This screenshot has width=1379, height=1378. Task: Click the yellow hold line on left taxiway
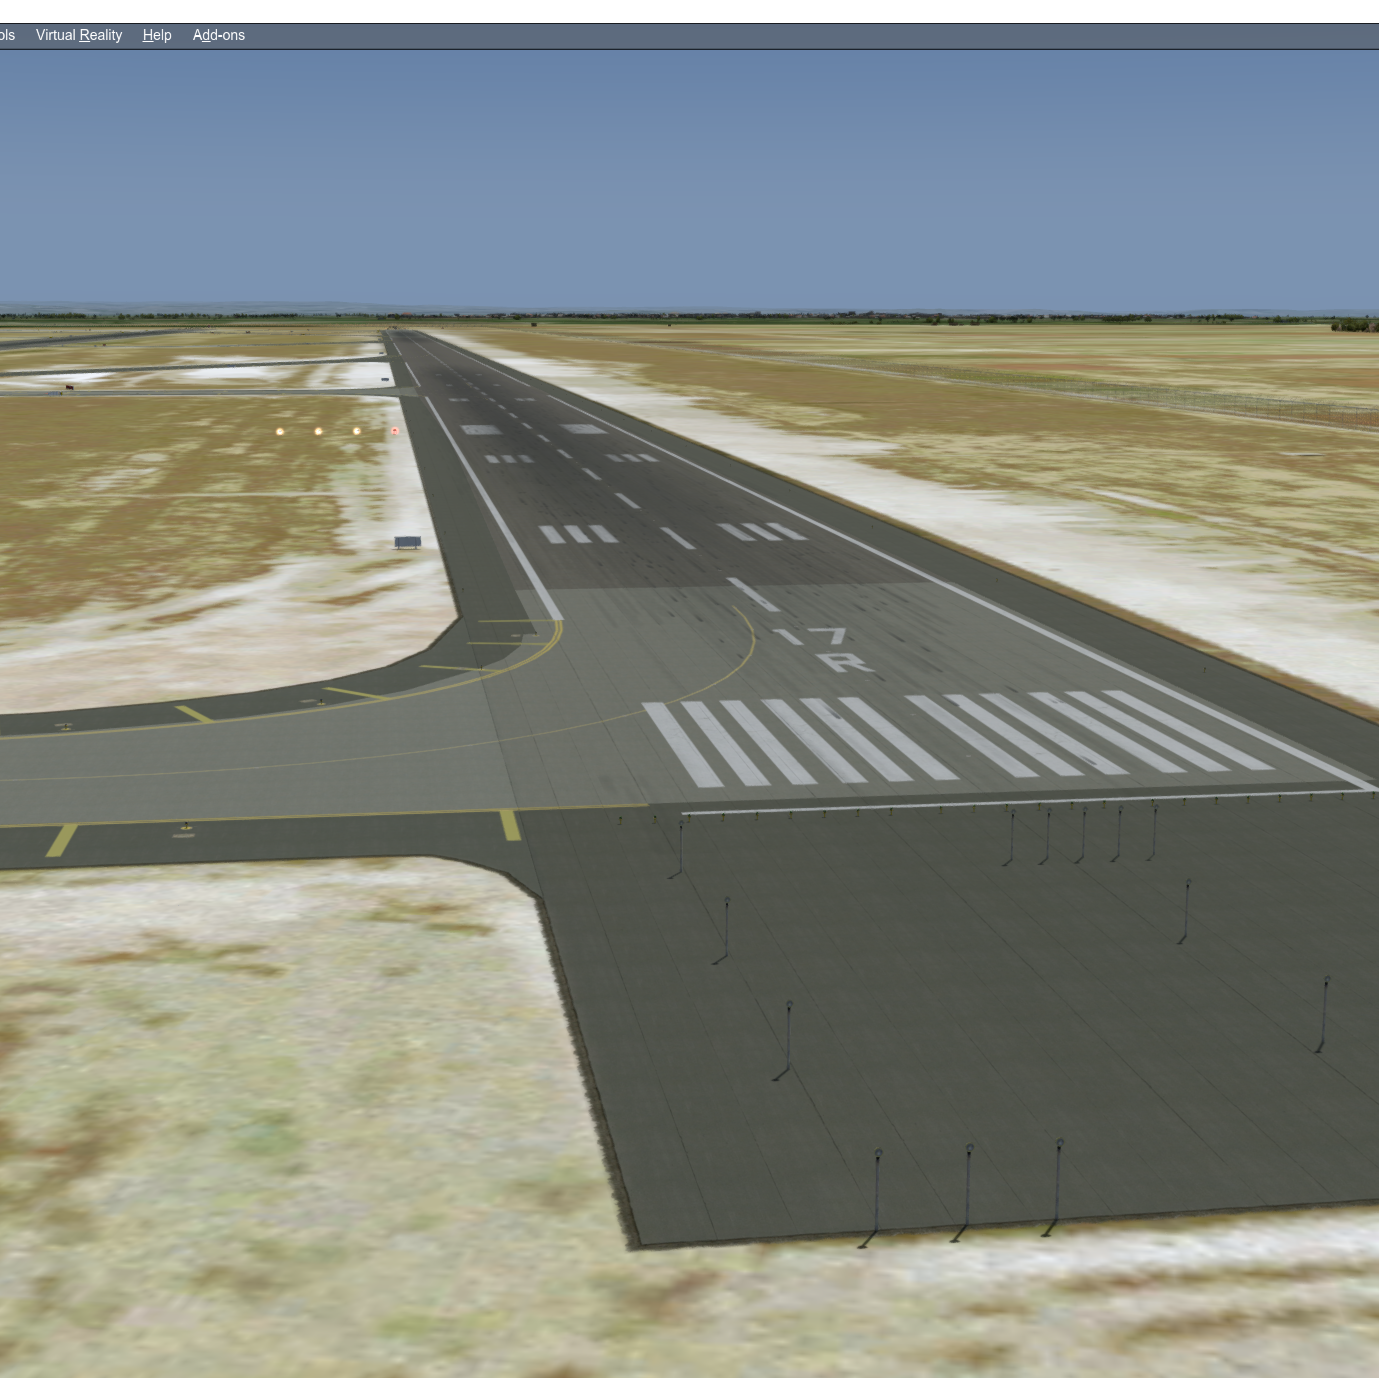click(x=61, y=840)
